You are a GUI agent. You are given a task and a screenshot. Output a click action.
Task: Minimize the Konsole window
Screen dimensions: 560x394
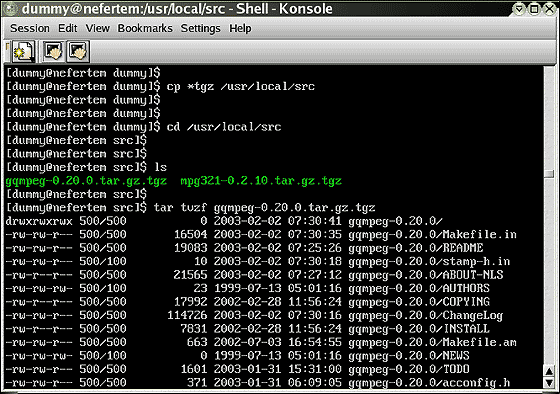tap(519, 9)
